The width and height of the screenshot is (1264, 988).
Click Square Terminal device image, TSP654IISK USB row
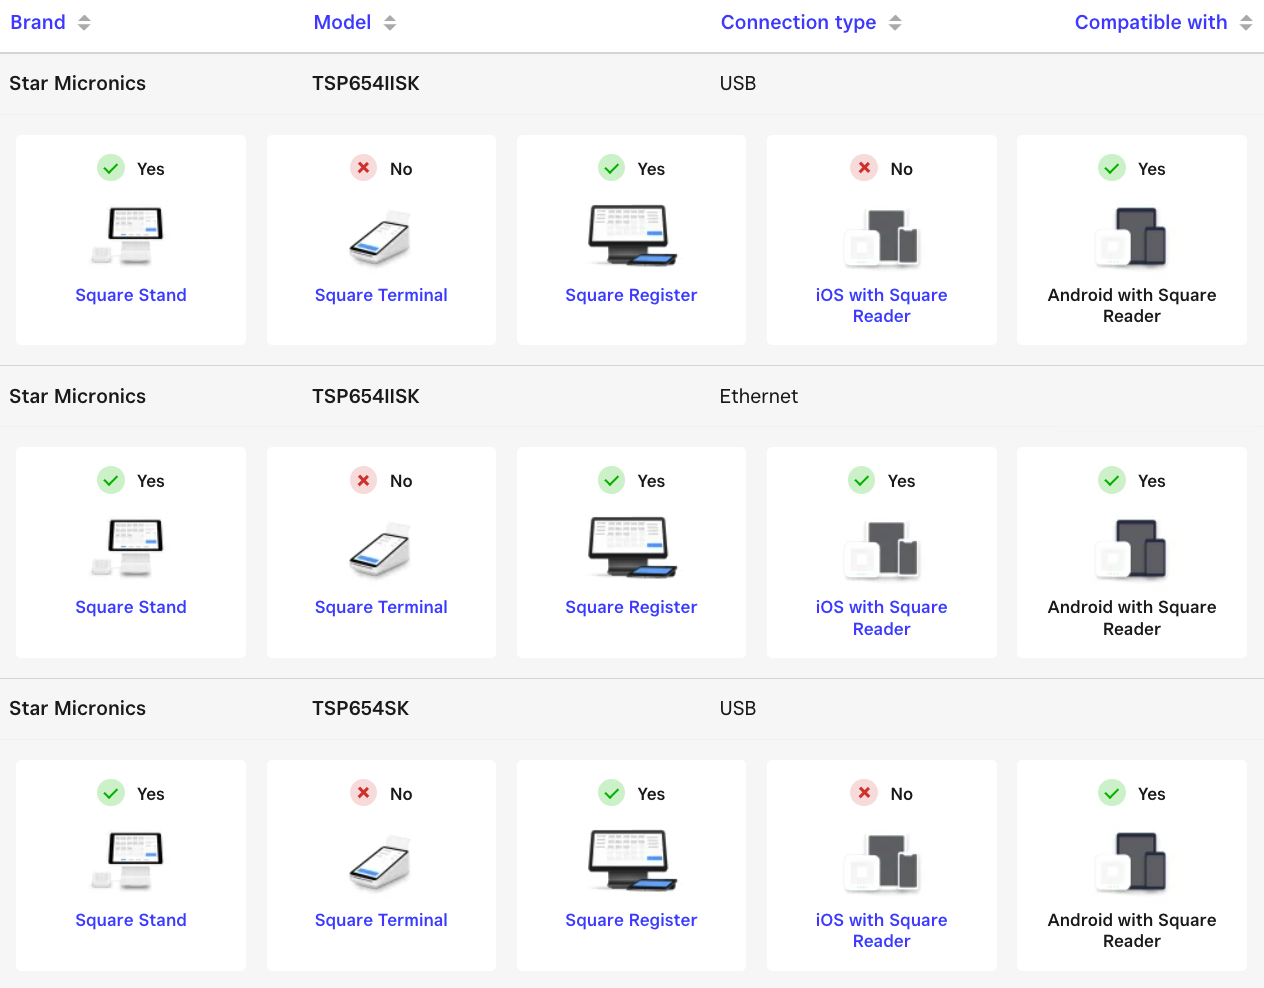[x=381, y=238]
